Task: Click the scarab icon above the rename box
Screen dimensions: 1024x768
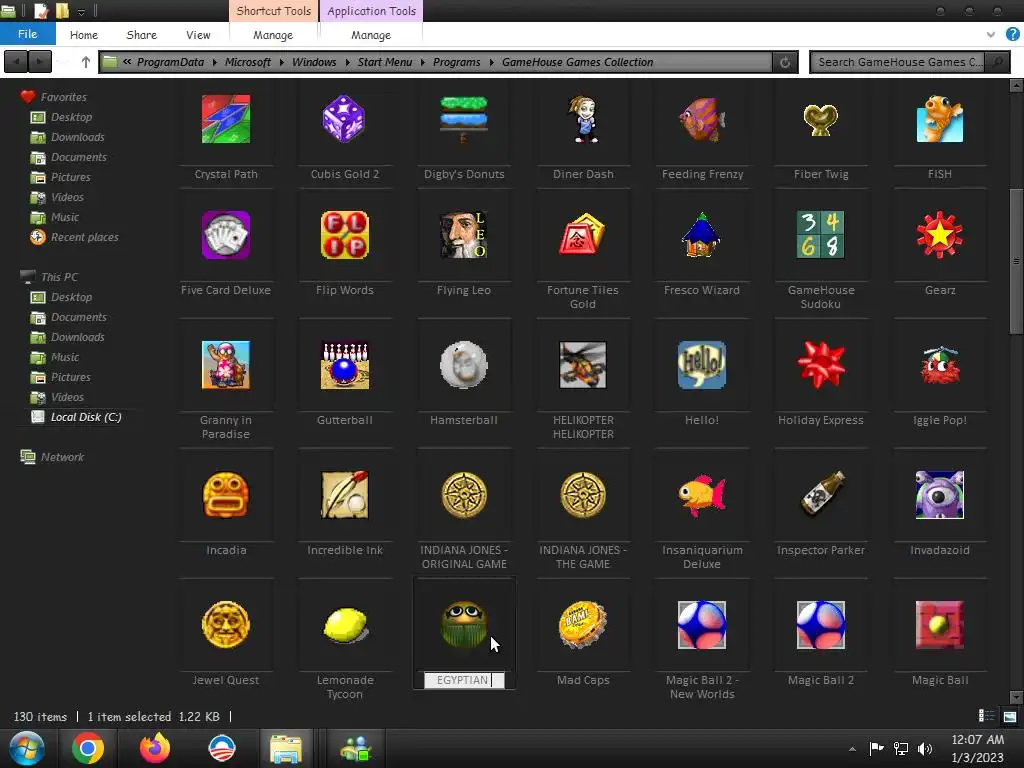Action: tap(464, 625)
